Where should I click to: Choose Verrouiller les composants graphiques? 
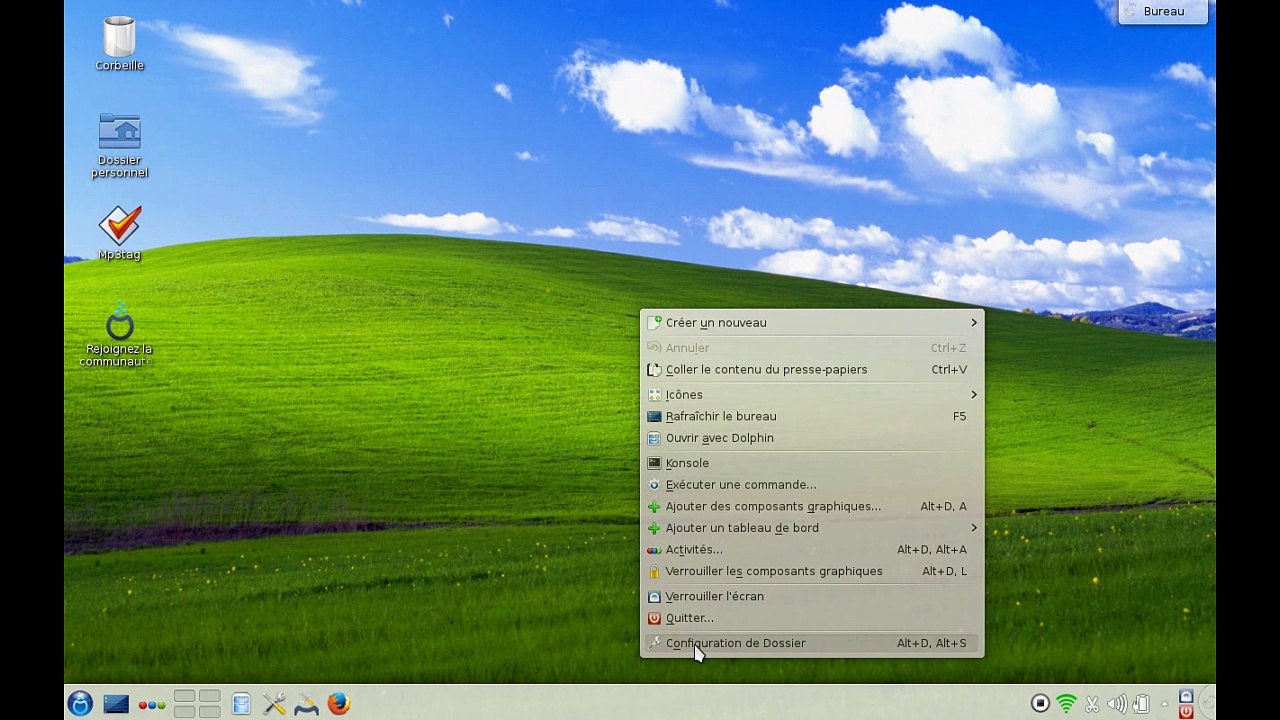coord(811,571)
